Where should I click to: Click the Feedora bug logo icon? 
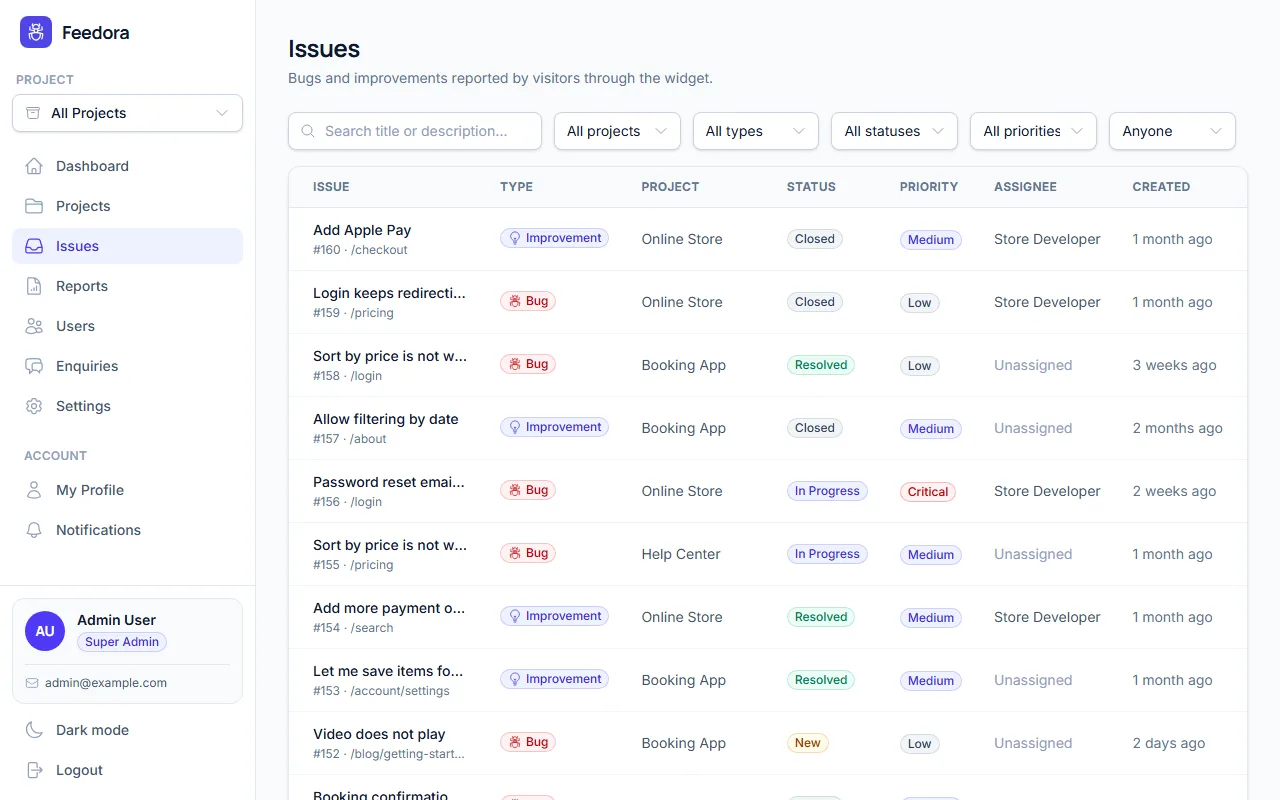[x=36, y=32]
